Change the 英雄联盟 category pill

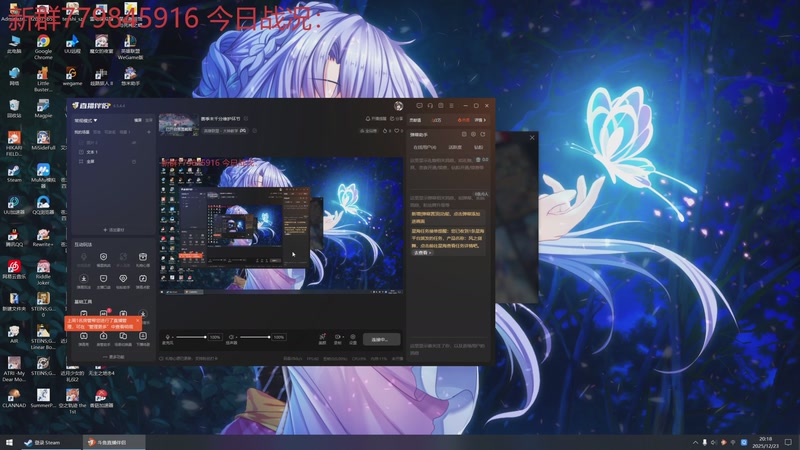[x=225, y=131]
